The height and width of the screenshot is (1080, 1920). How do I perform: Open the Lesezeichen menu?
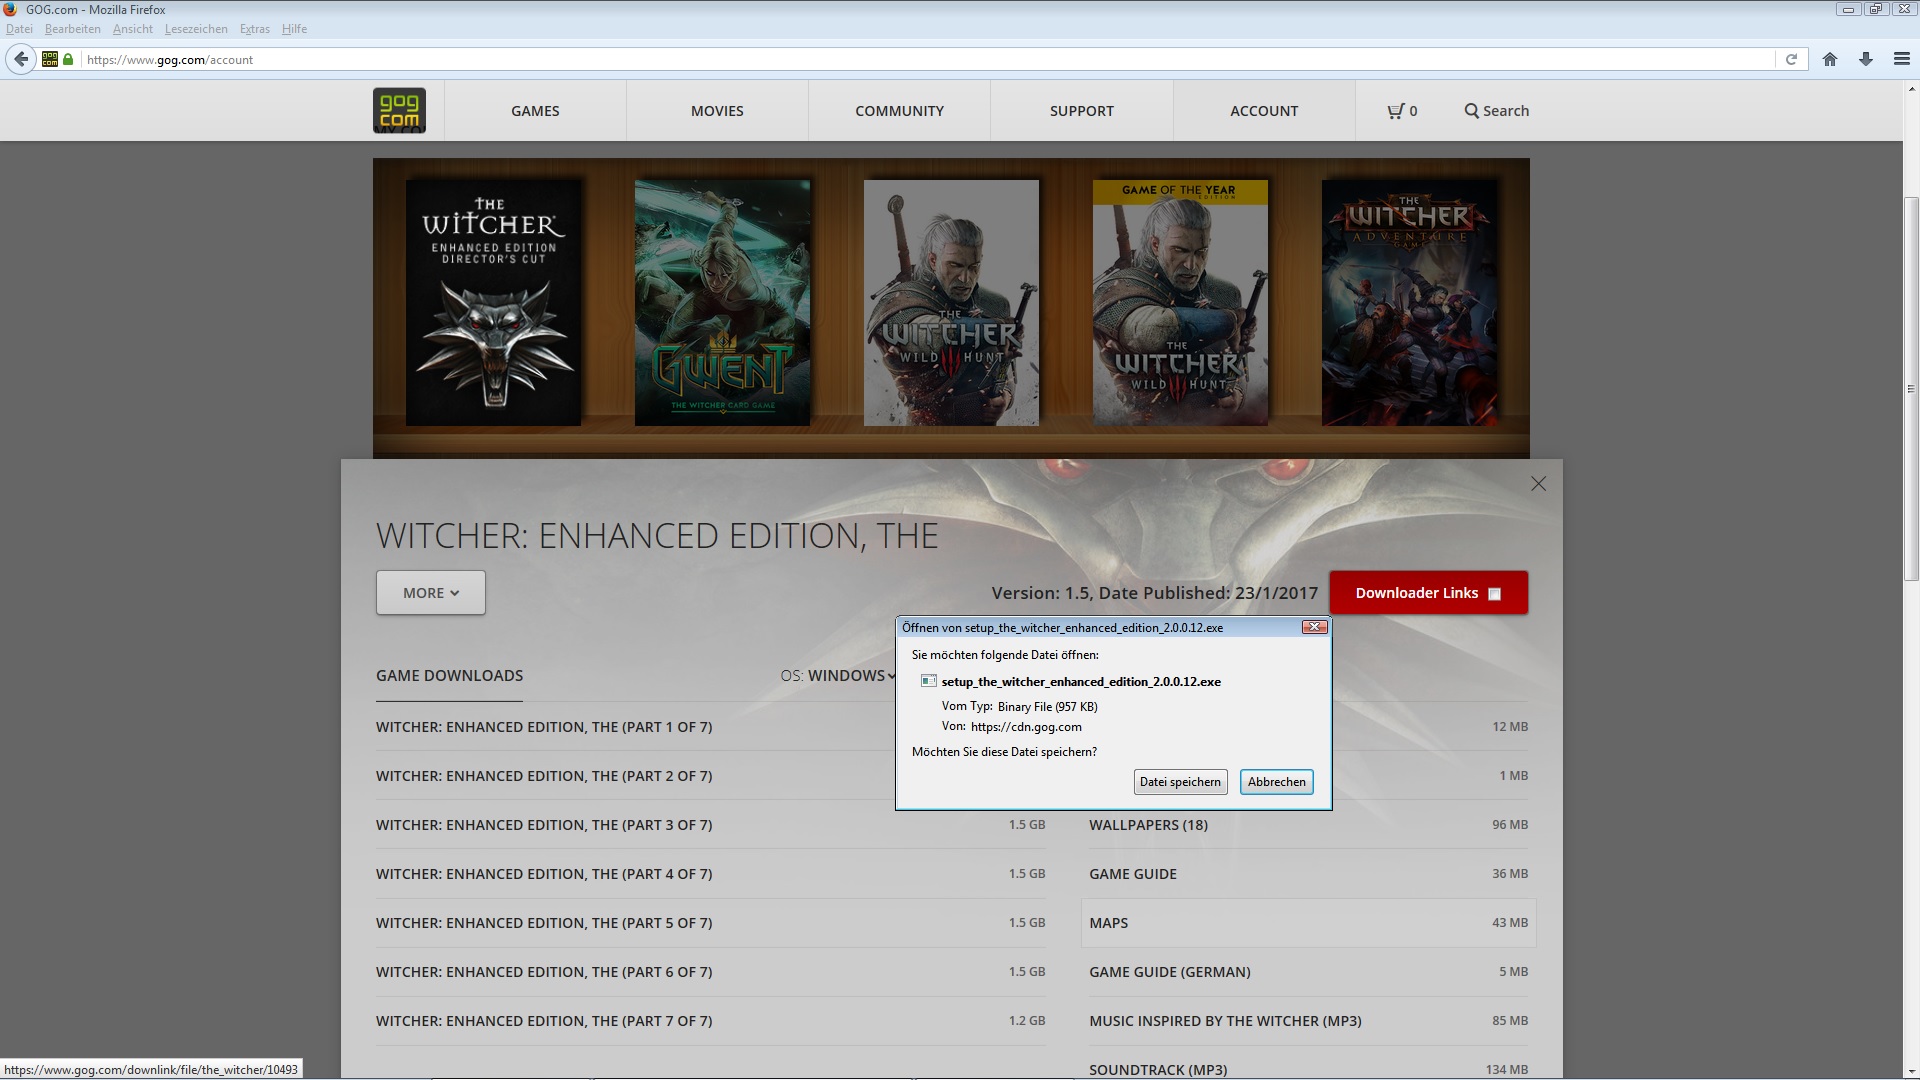click(x=196, y=29)
